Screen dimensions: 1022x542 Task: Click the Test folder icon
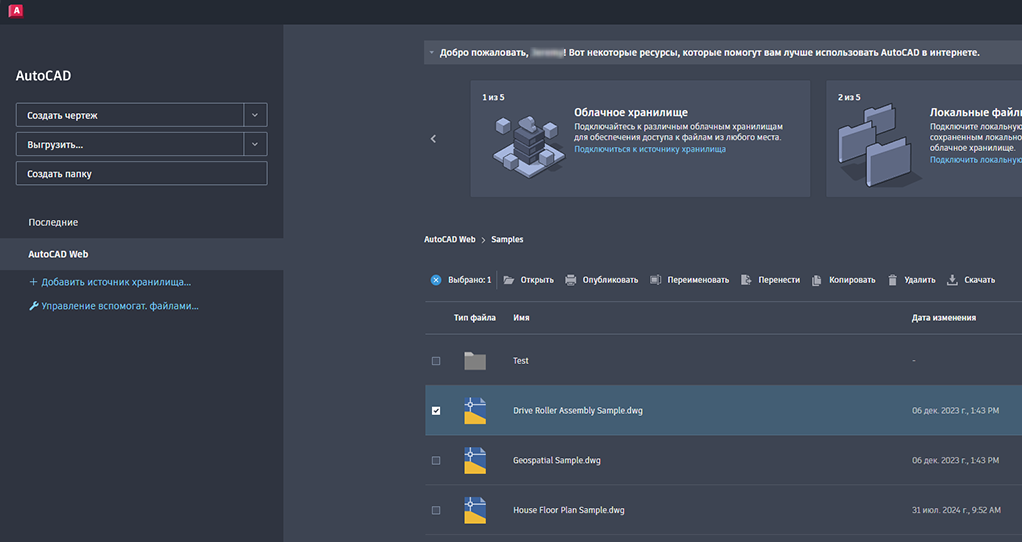(x=475, y=361)
